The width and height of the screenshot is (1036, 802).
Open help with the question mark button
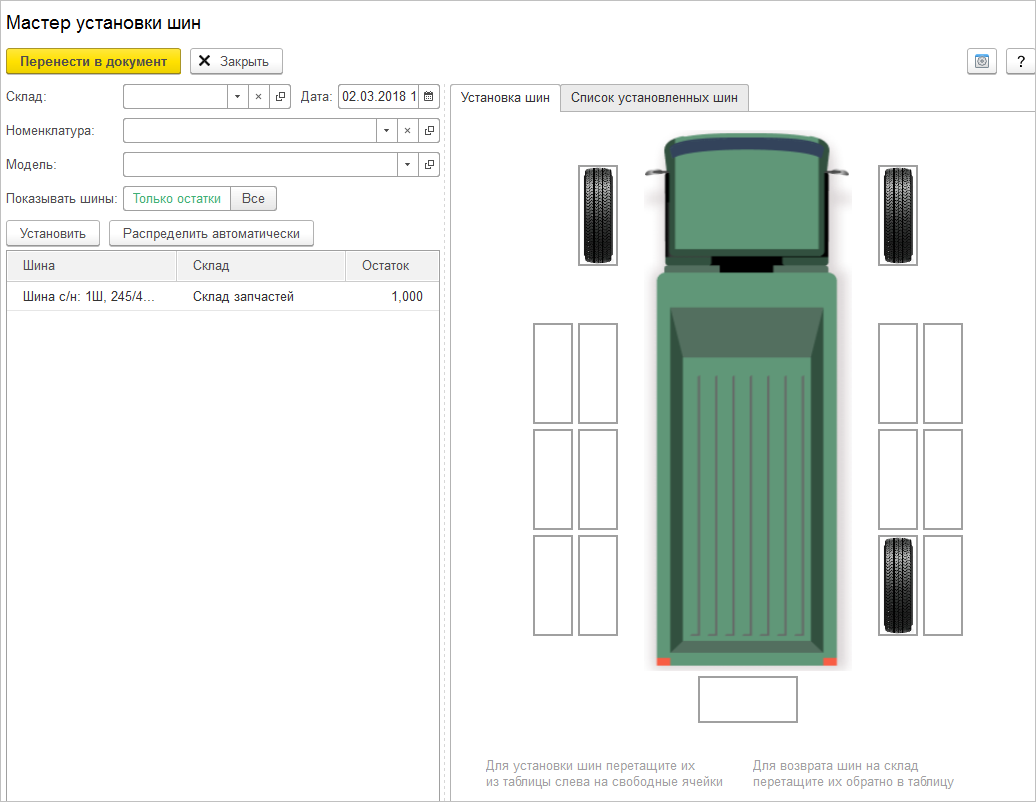coord(1020,61)
